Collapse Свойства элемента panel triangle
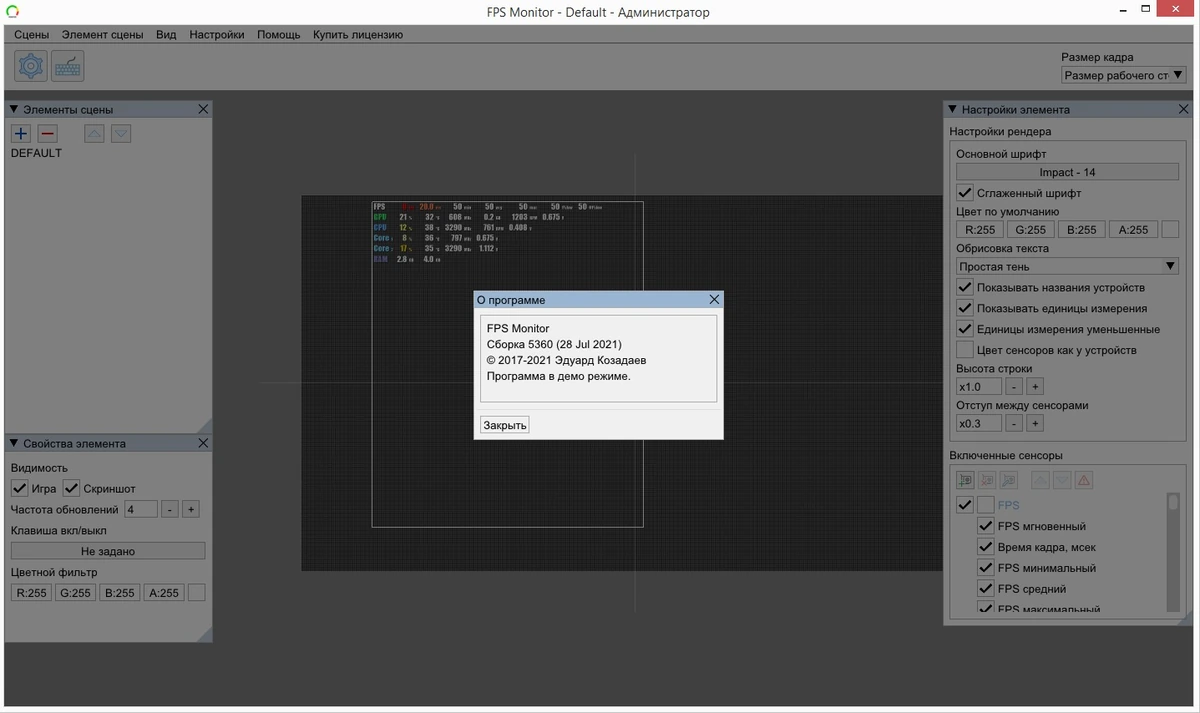This screenshot has height=713, width=1200. coord(14,443)
